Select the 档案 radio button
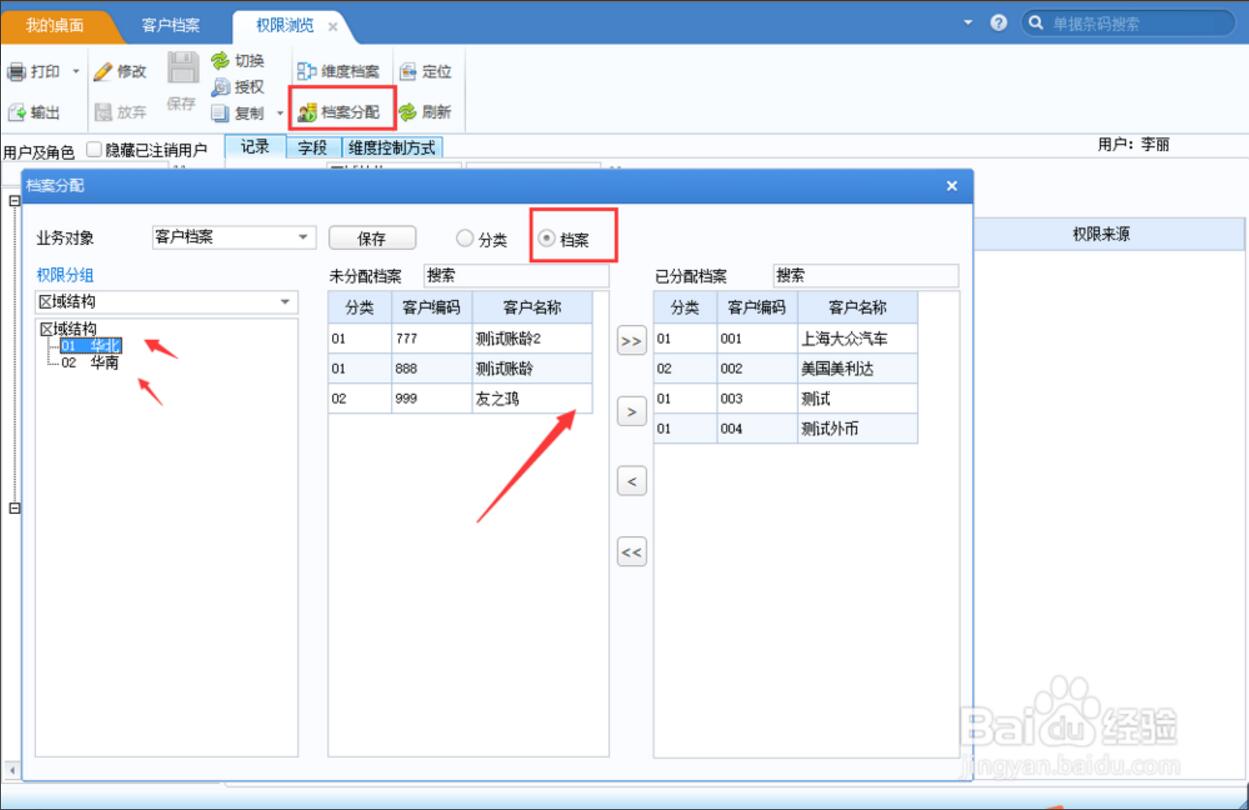1249x810 pixels. tap(547, 239)
